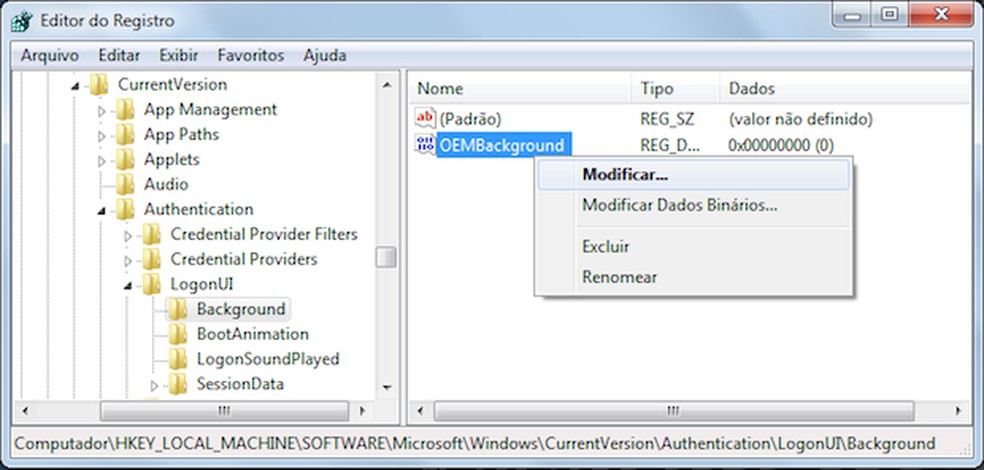Select the BootAnimation key label
Viewport: 984px width, 470px height.
click(253, 334)
